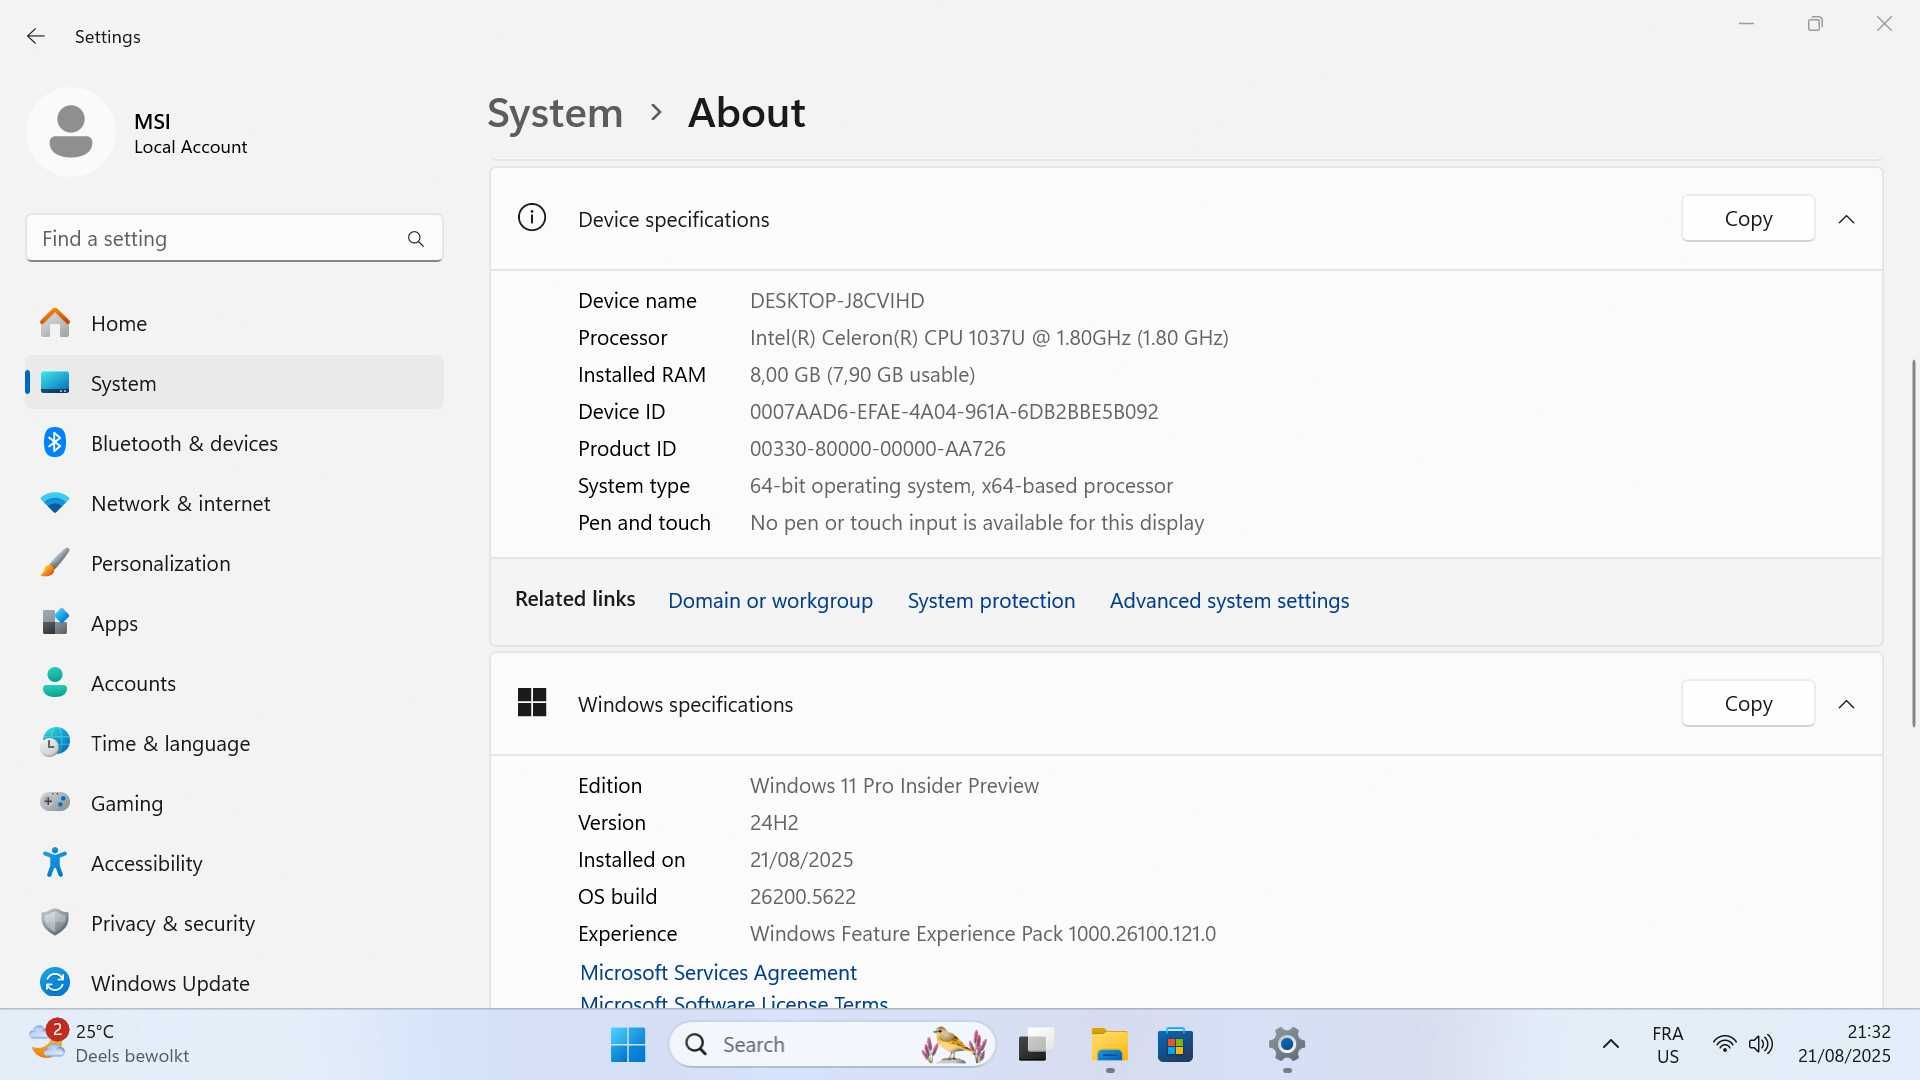
Task: Select System in the sidebar
Action: (x=234, y=383)
